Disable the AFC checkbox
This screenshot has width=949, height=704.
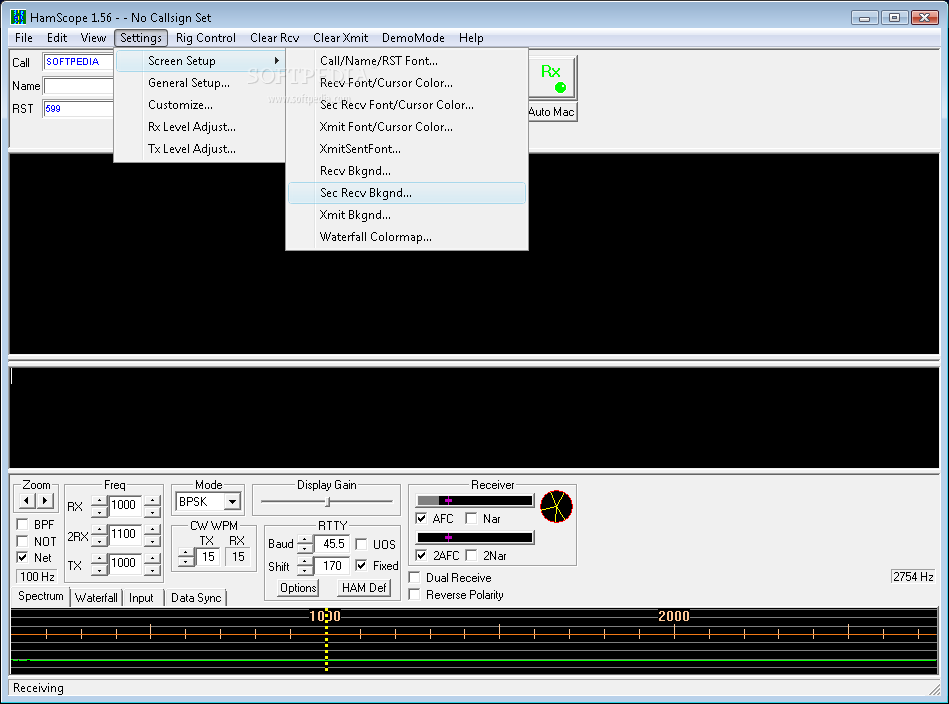(421, 518)
